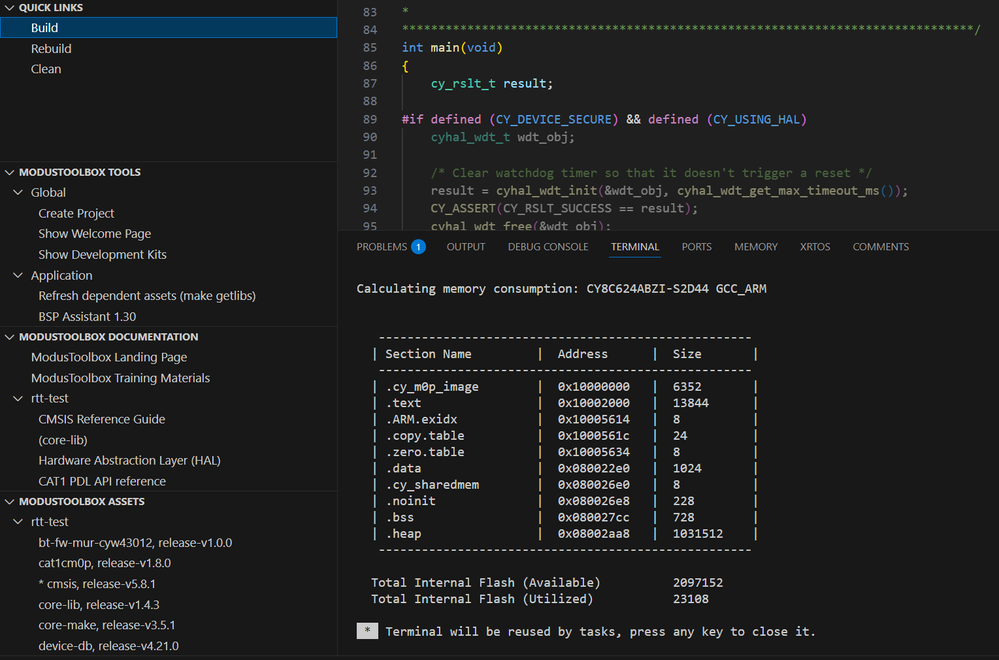Collapse the MODUSTOOLBOX ASSETS section
Screen dimensions: 999x660
pyautogui.click(x=9, y=501)
